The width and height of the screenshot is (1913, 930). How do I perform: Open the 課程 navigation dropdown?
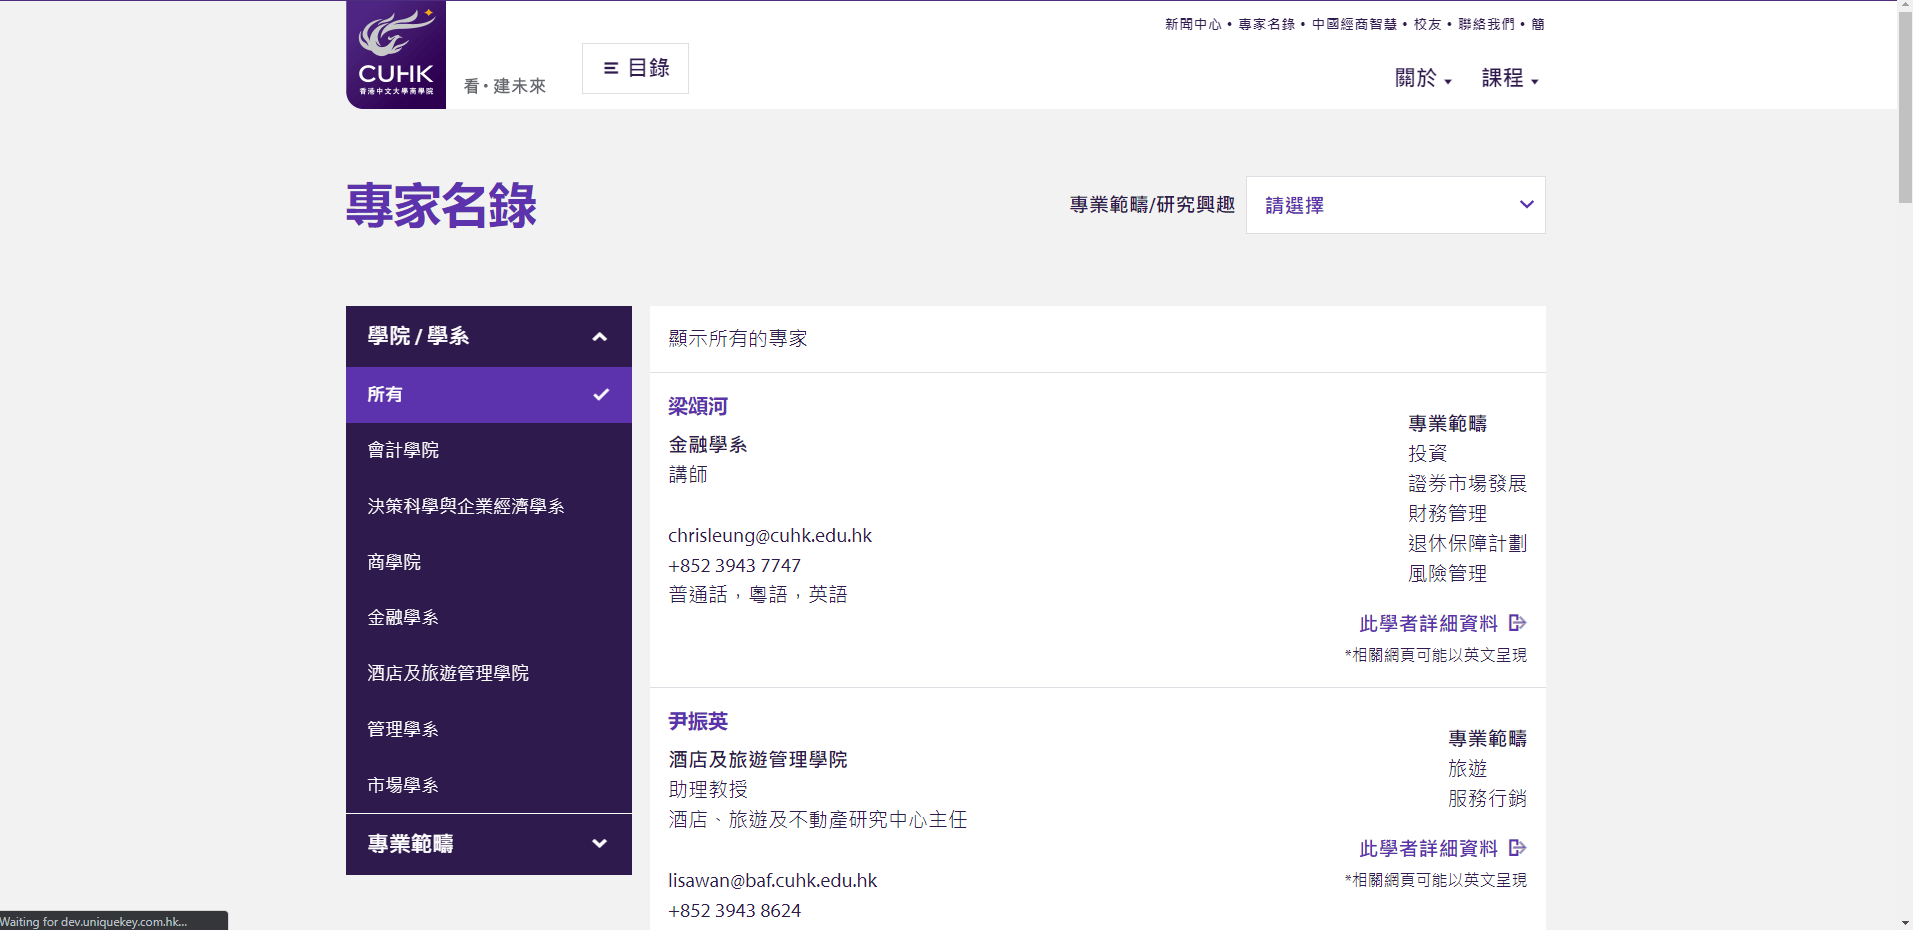(1509, 78)
